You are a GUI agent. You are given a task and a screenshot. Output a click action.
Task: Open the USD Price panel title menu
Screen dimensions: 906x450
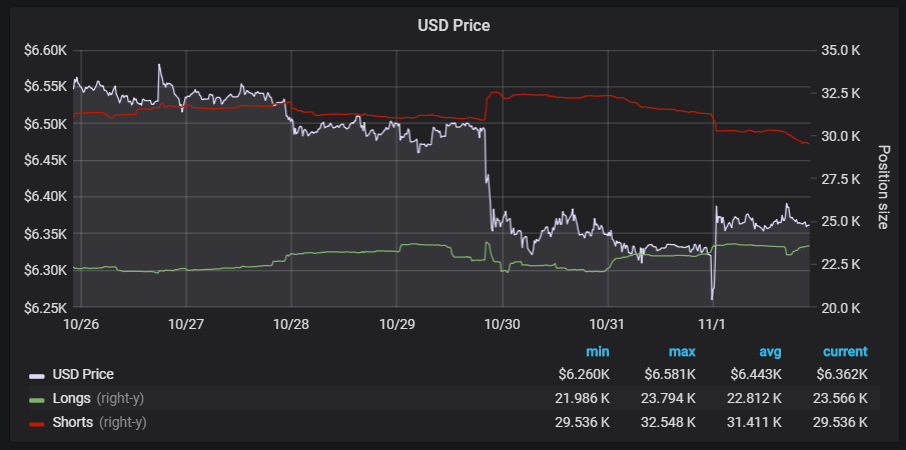click(x=453, y=25)
